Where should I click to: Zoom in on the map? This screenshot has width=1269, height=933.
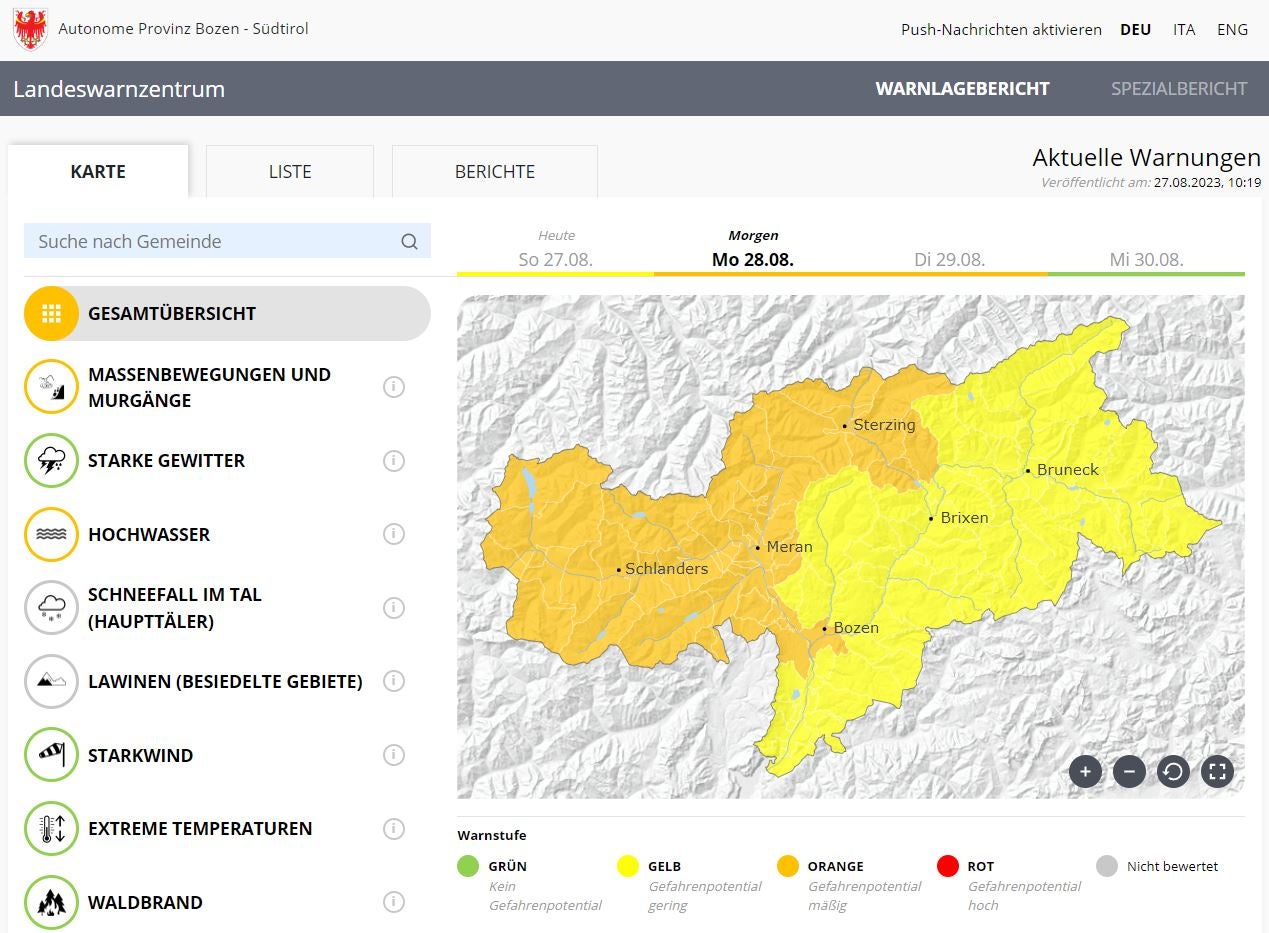(1085, 771)
